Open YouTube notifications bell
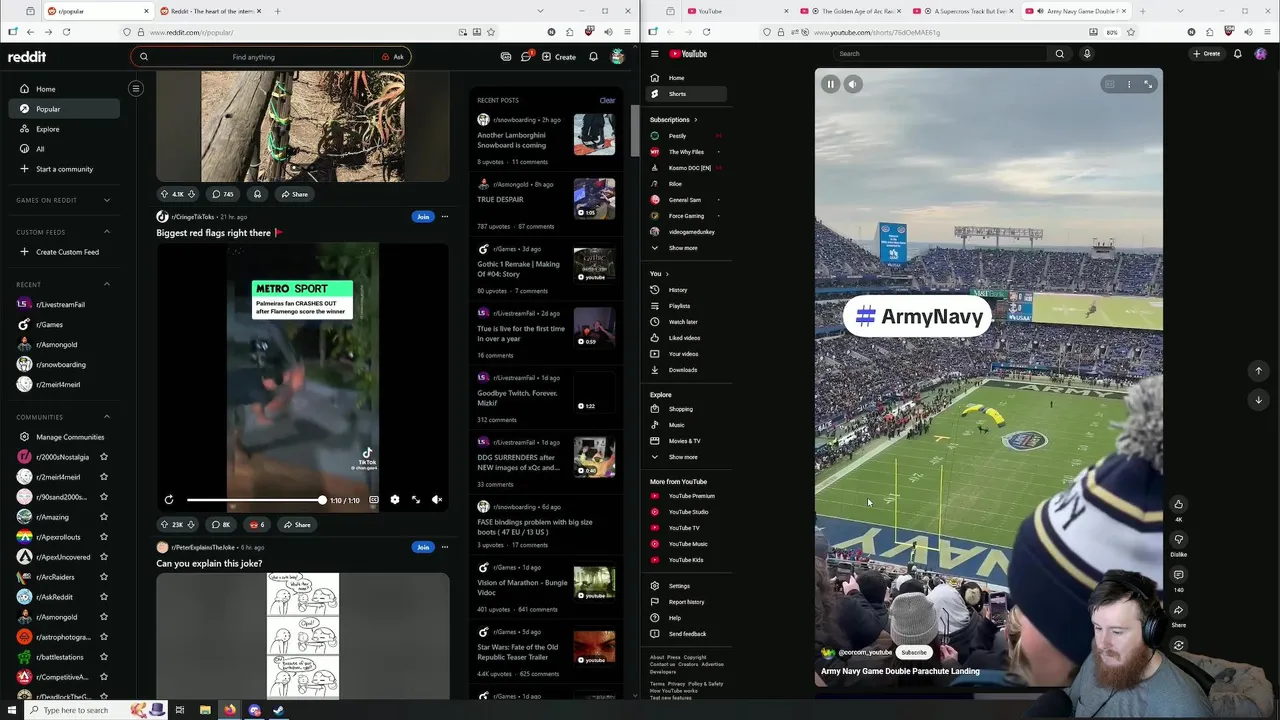 (1238, 54)
